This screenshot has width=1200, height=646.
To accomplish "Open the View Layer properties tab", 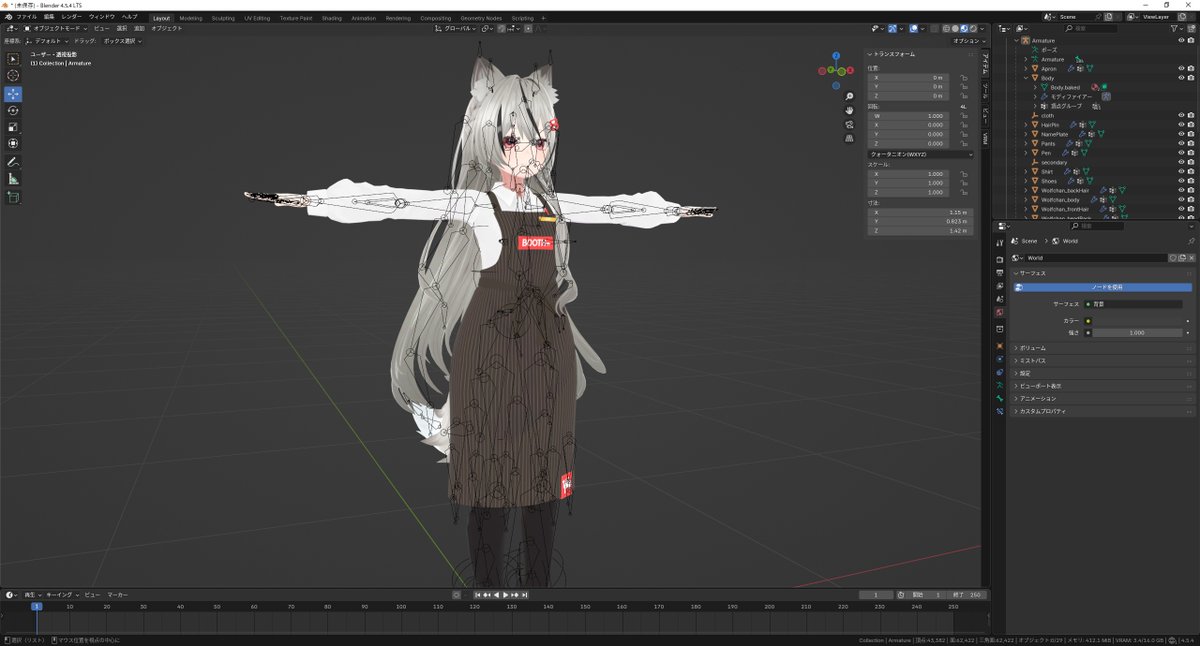I will (1000, 285).
